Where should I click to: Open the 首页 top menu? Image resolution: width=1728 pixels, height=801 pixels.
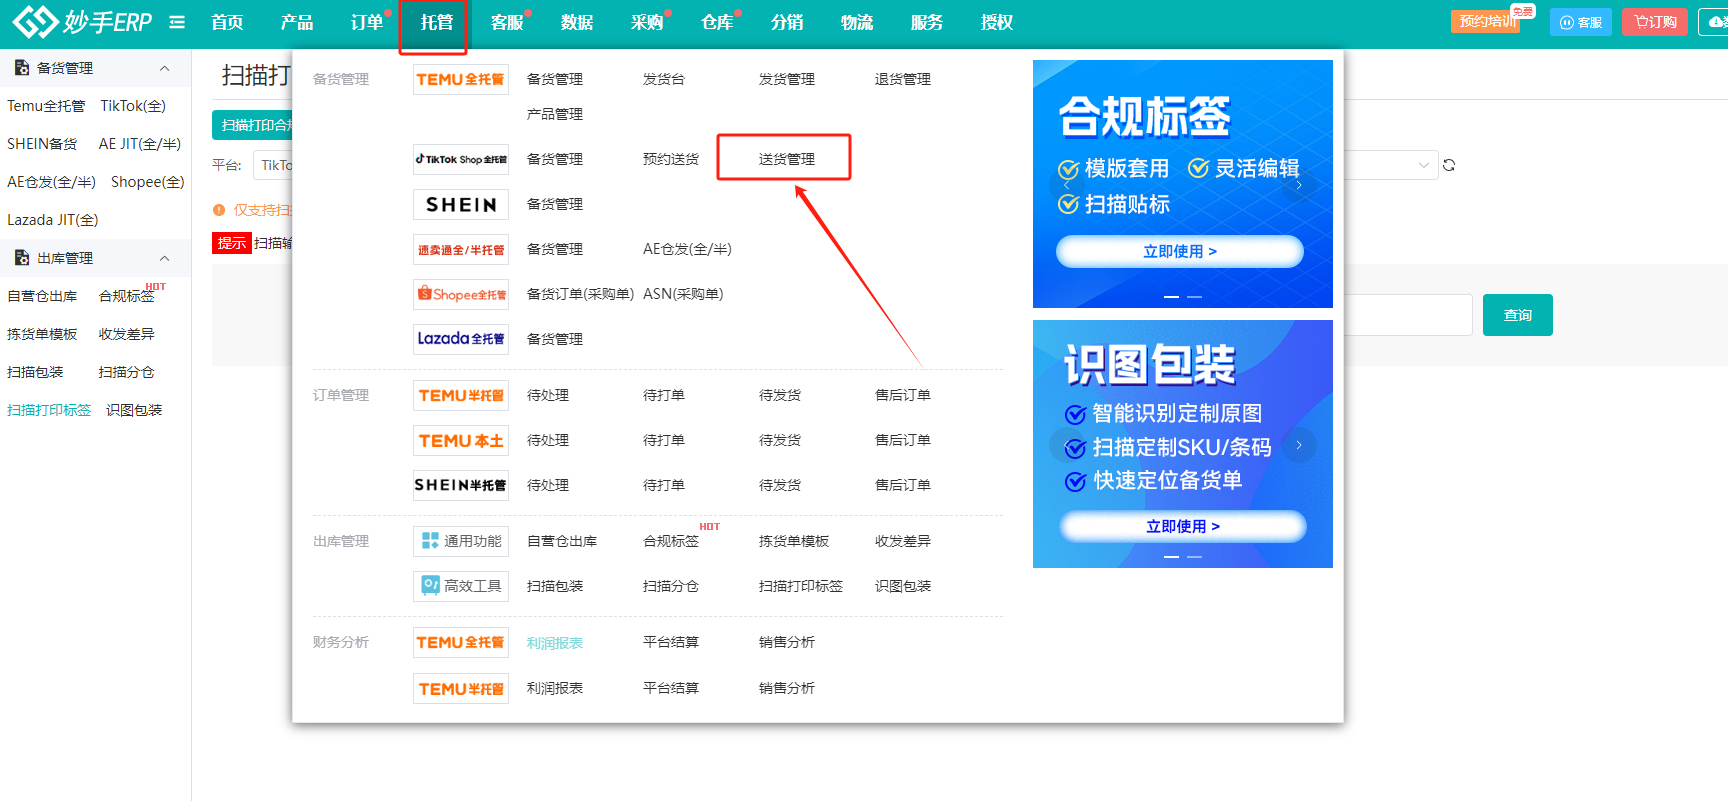pos(227,22)
